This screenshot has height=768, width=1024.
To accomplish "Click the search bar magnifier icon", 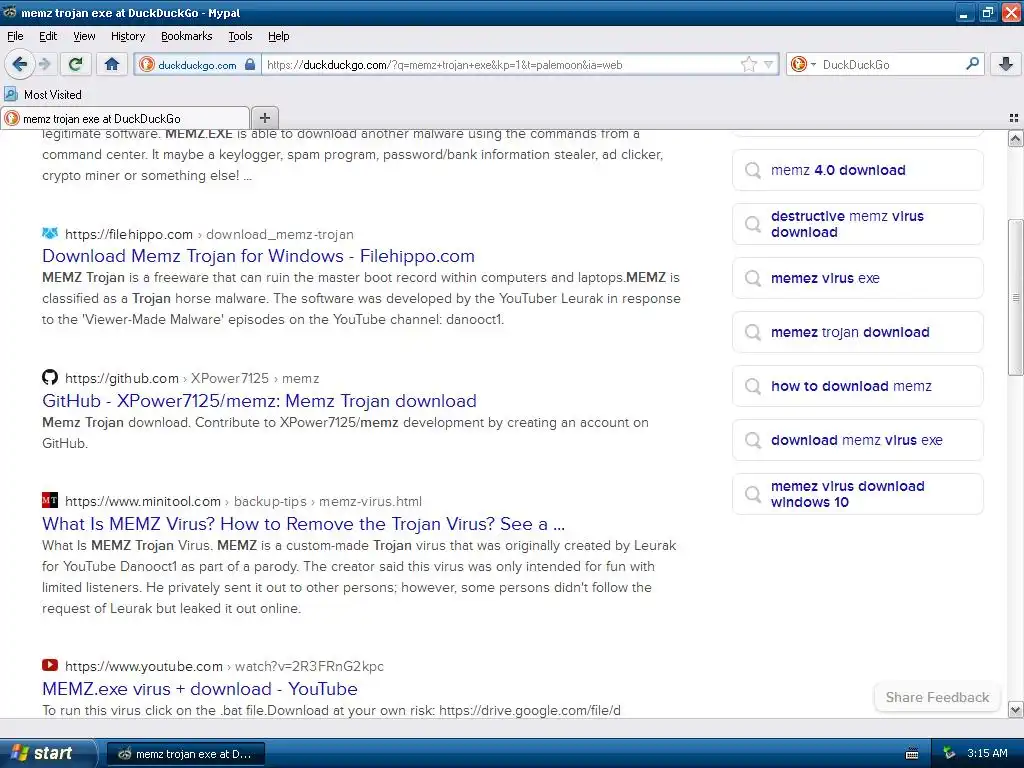I will [x=972, y=63].
